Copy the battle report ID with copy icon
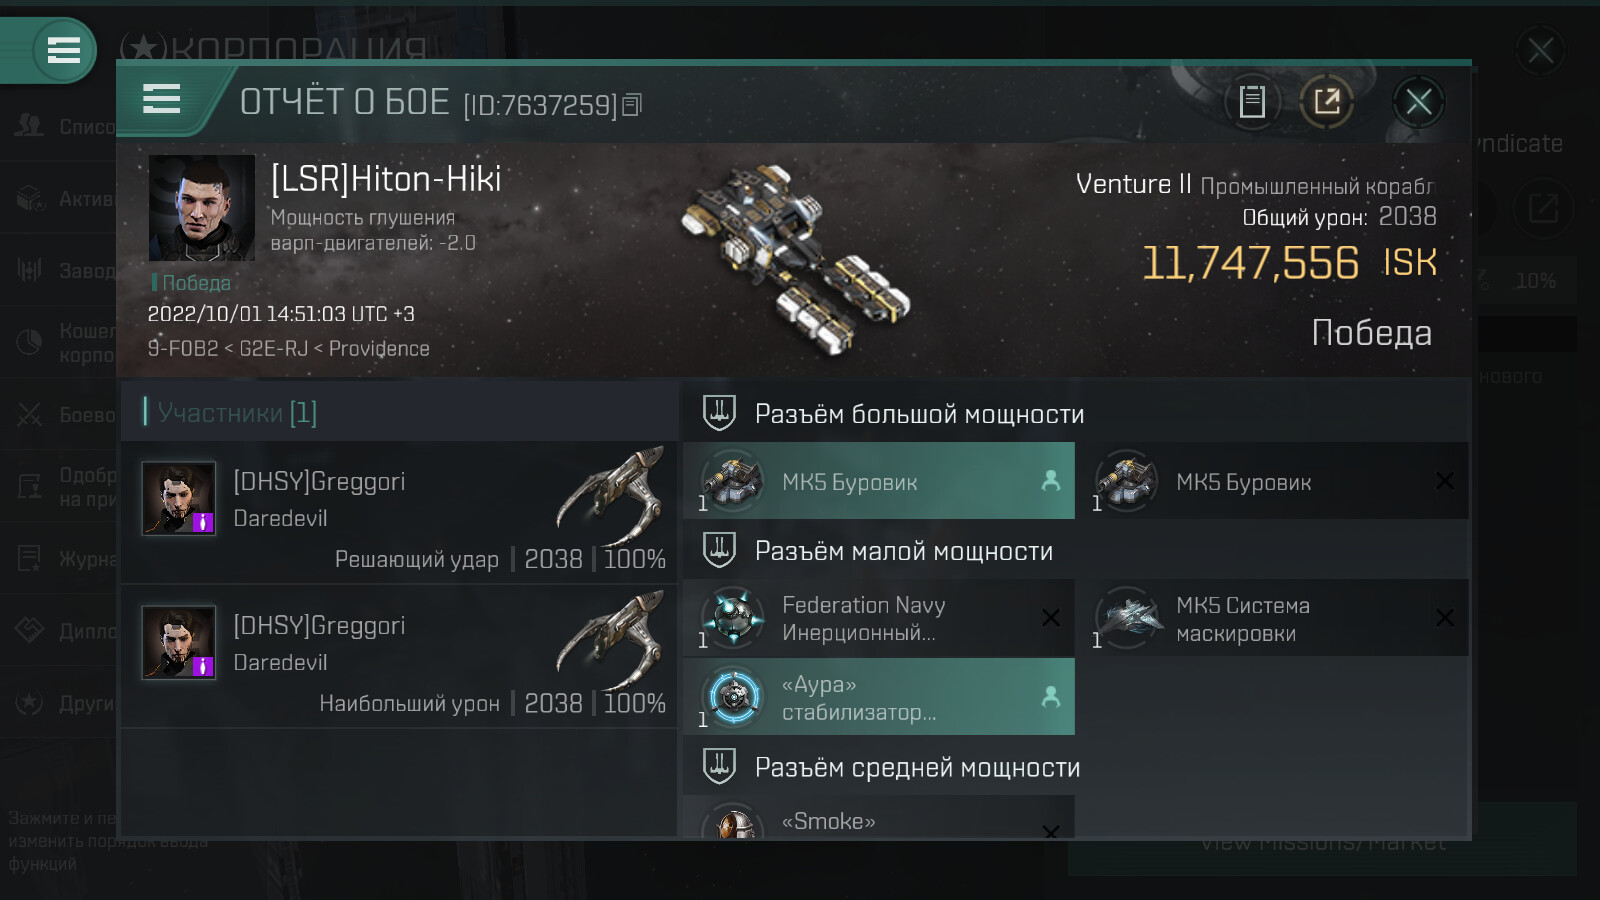The image size is (1600, 900). [632, 105]
